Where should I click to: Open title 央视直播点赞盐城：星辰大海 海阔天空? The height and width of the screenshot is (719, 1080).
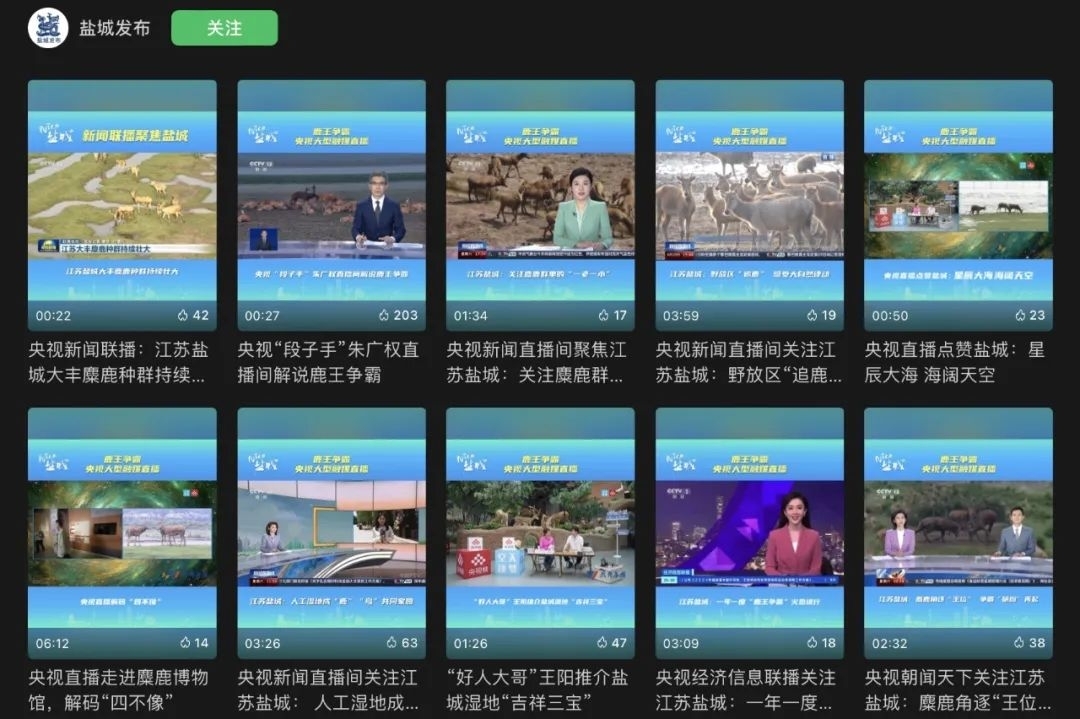click(x=957, y=363)
